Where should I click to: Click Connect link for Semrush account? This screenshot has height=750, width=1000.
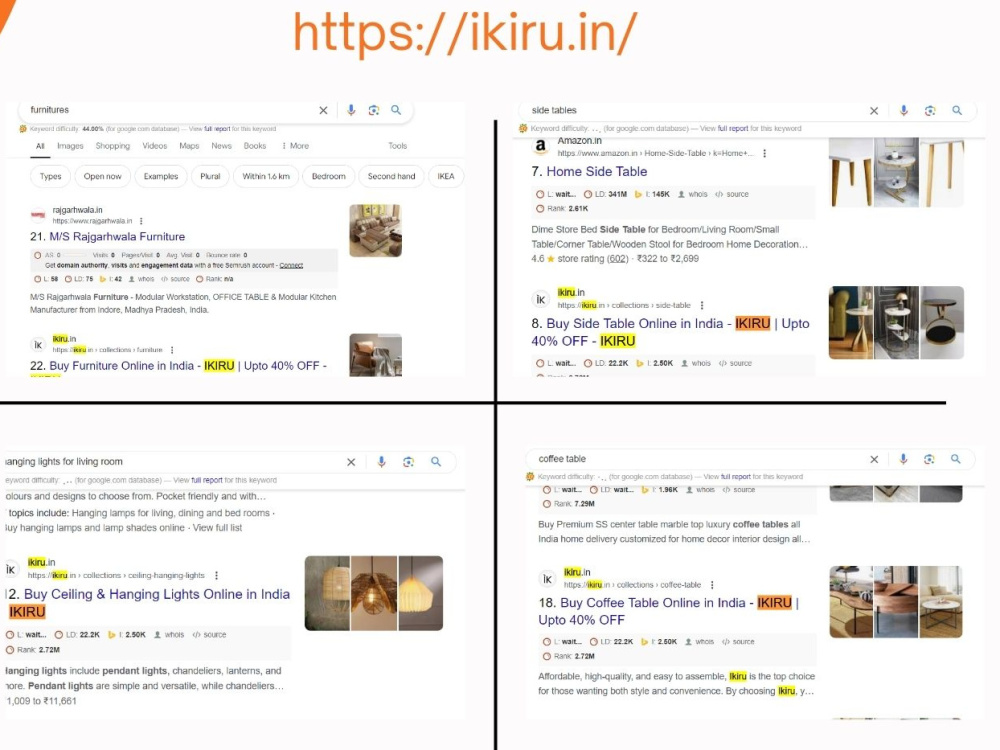[291, 265]
